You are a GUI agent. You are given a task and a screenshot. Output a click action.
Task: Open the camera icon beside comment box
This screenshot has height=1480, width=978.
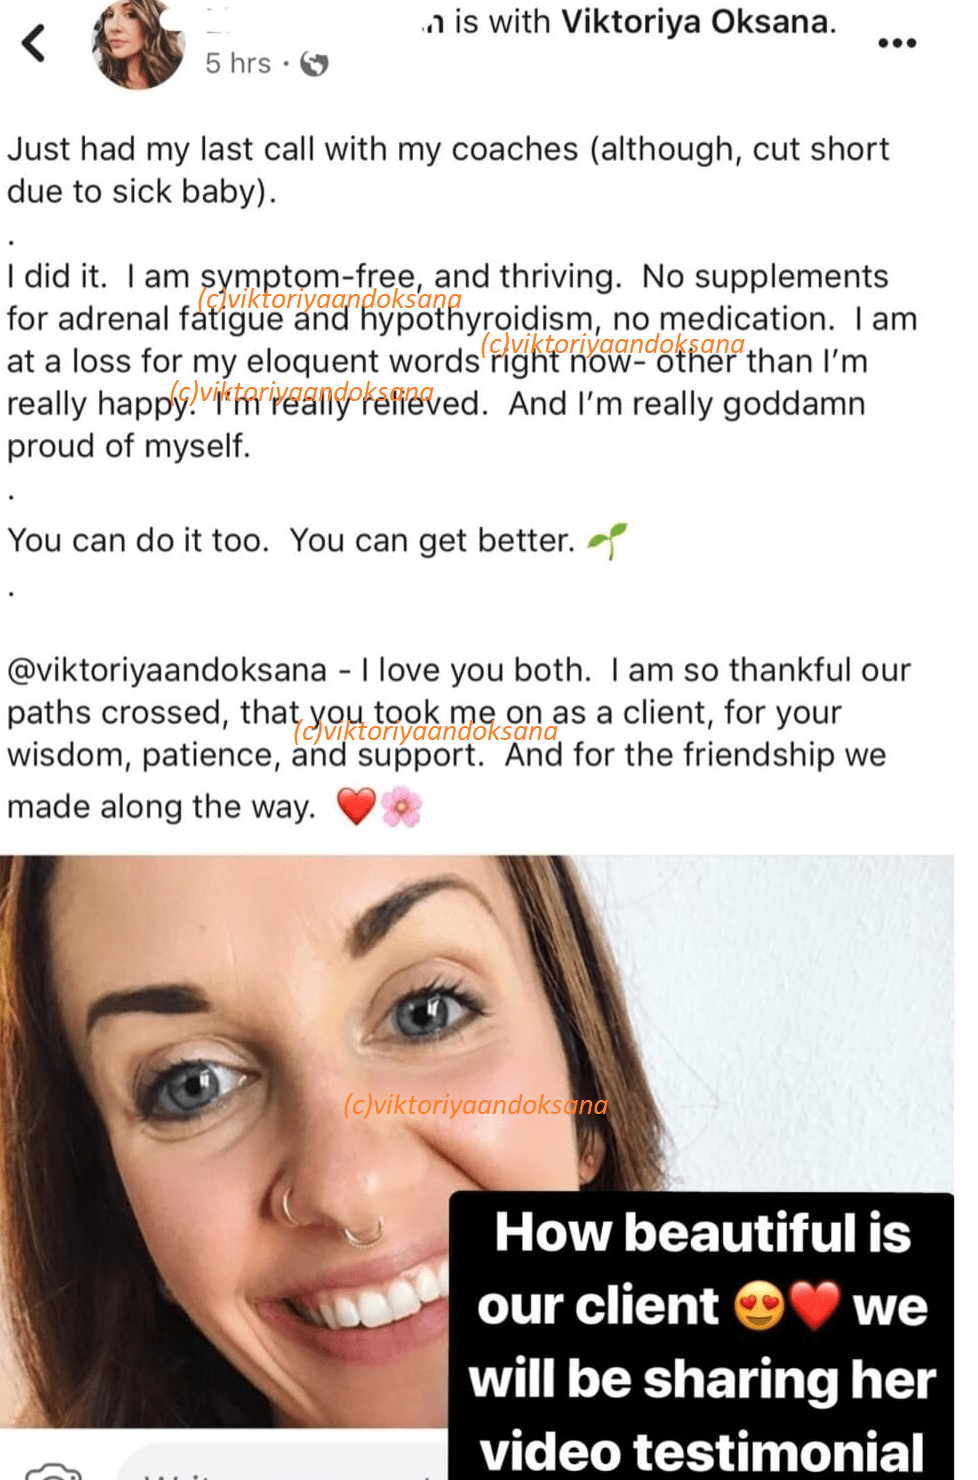coord(53,1470)
